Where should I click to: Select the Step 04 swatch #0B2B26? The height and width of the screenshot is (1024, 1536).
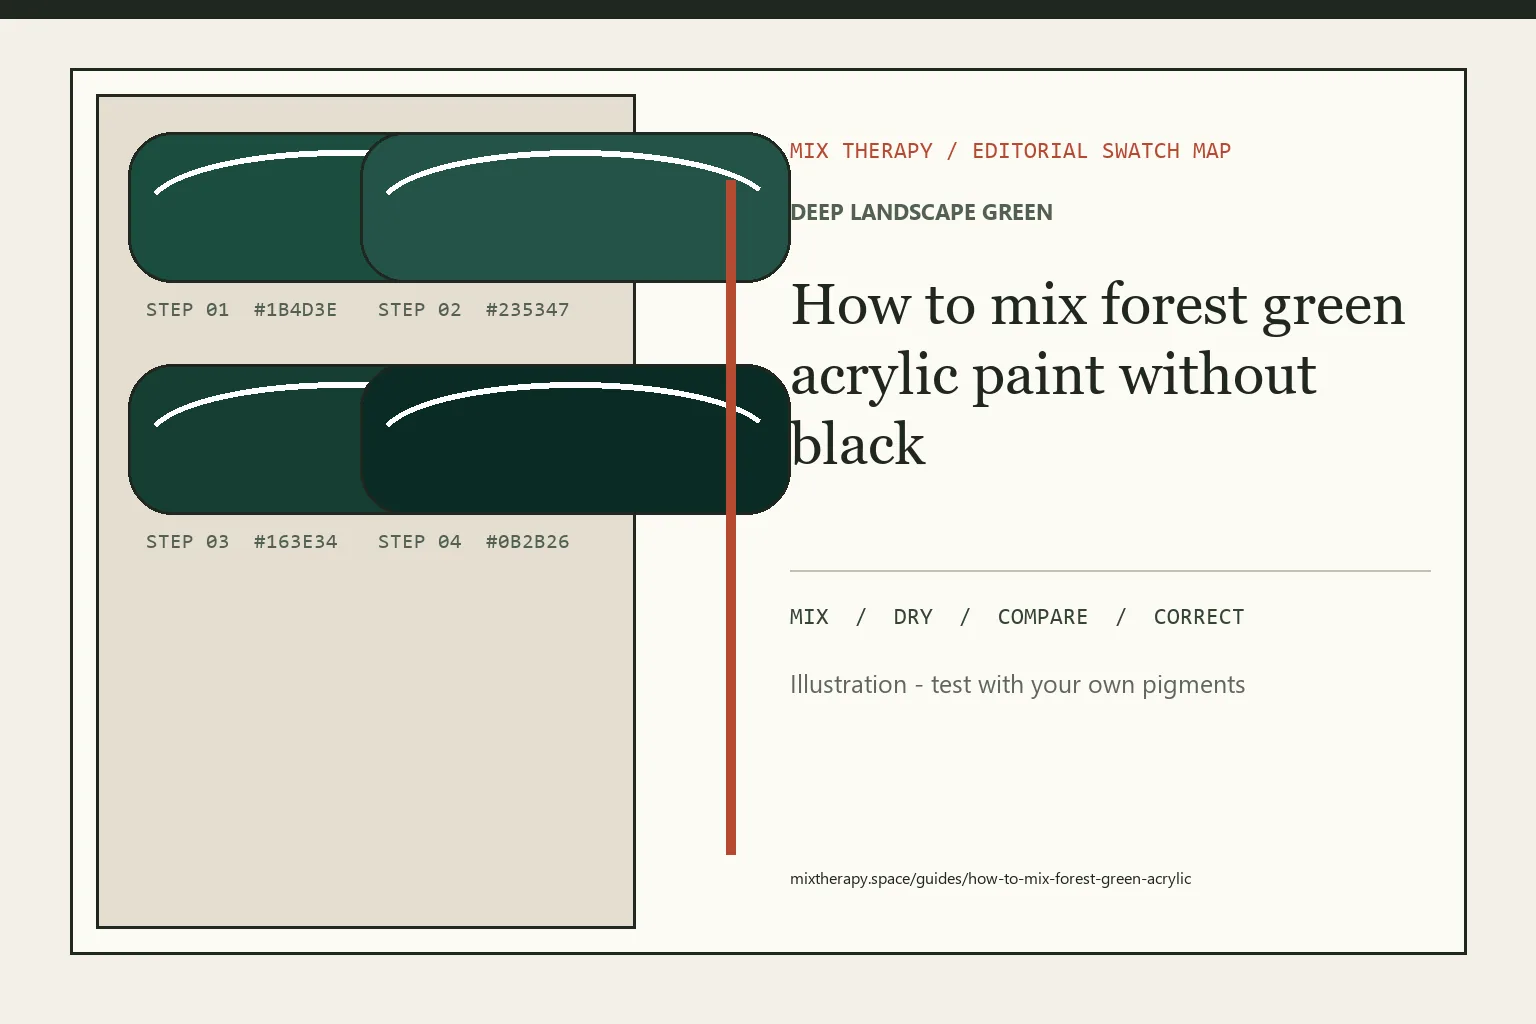pos(575,439)
